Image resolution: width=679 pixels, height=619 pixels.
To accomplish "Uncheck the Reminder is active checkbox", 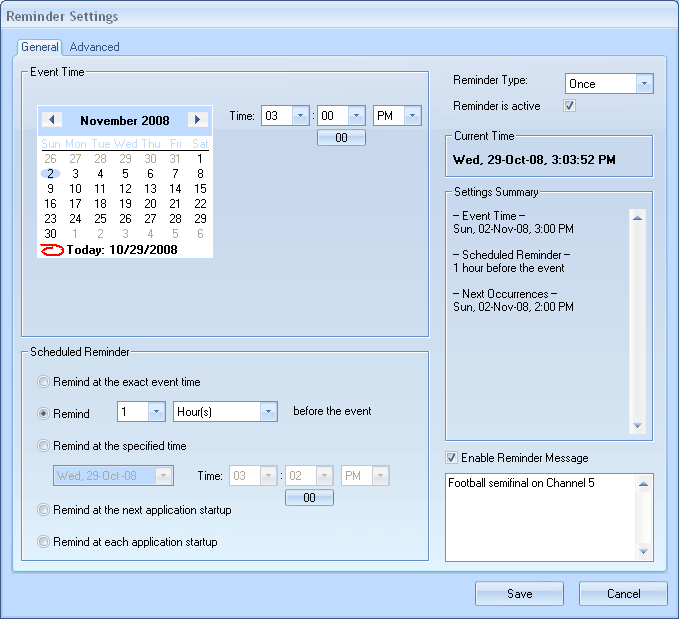I will (569, 105).
